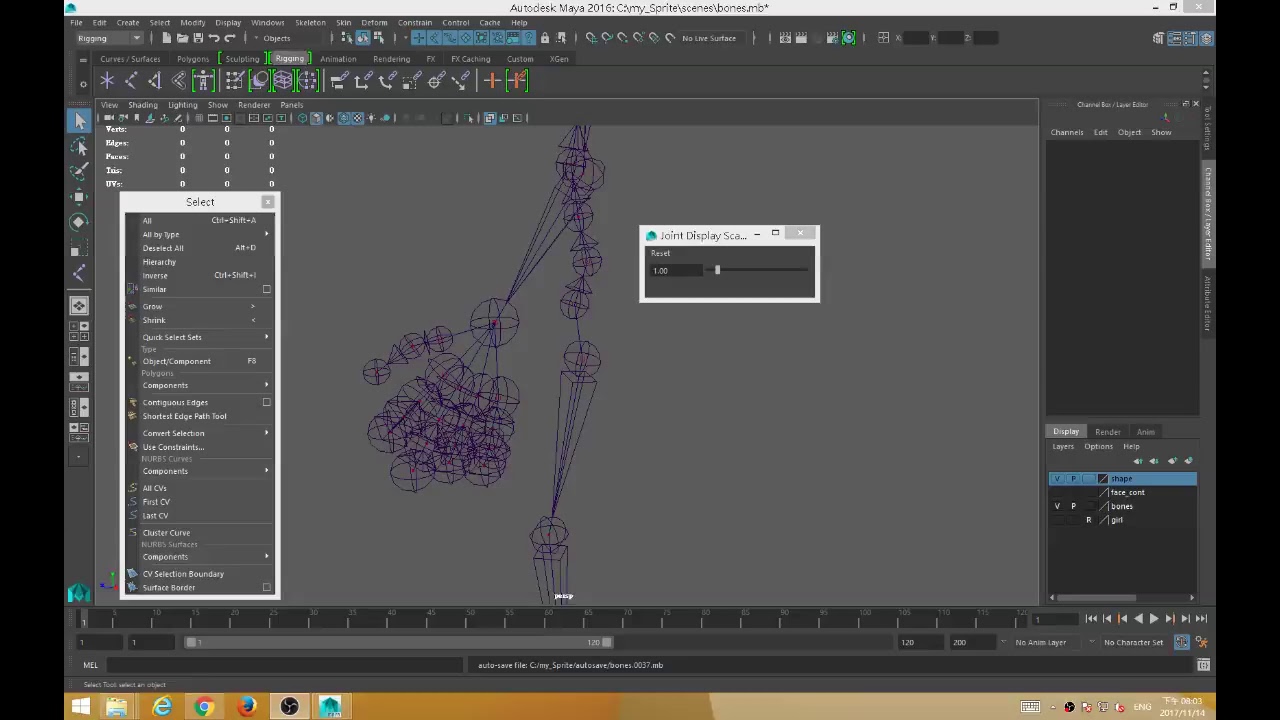Toggle visibility V on bones layer
Viewport: 1280px width, 720px height.
1057,506
